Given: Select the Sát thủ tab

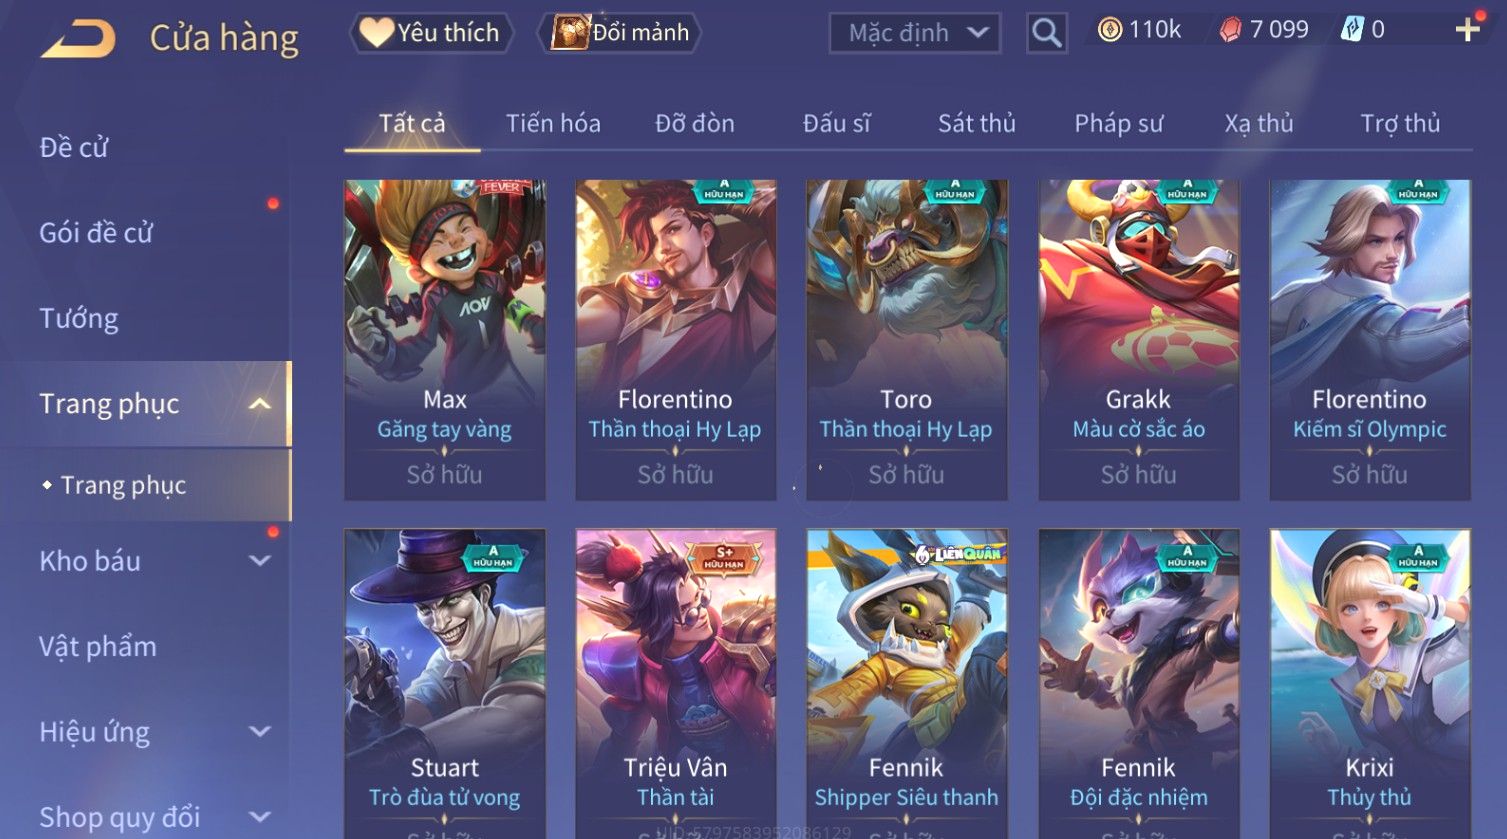Looking at the screenshot, I should [x=976, y=123].
